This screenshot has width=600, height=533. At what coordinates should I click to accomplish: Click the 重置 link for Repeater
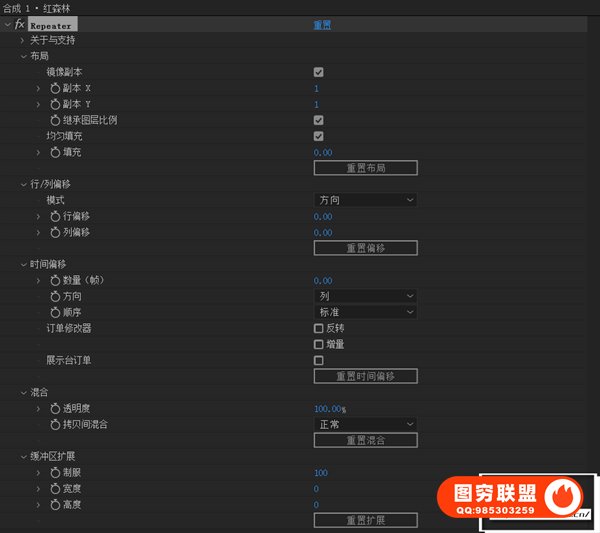(323, 25)
